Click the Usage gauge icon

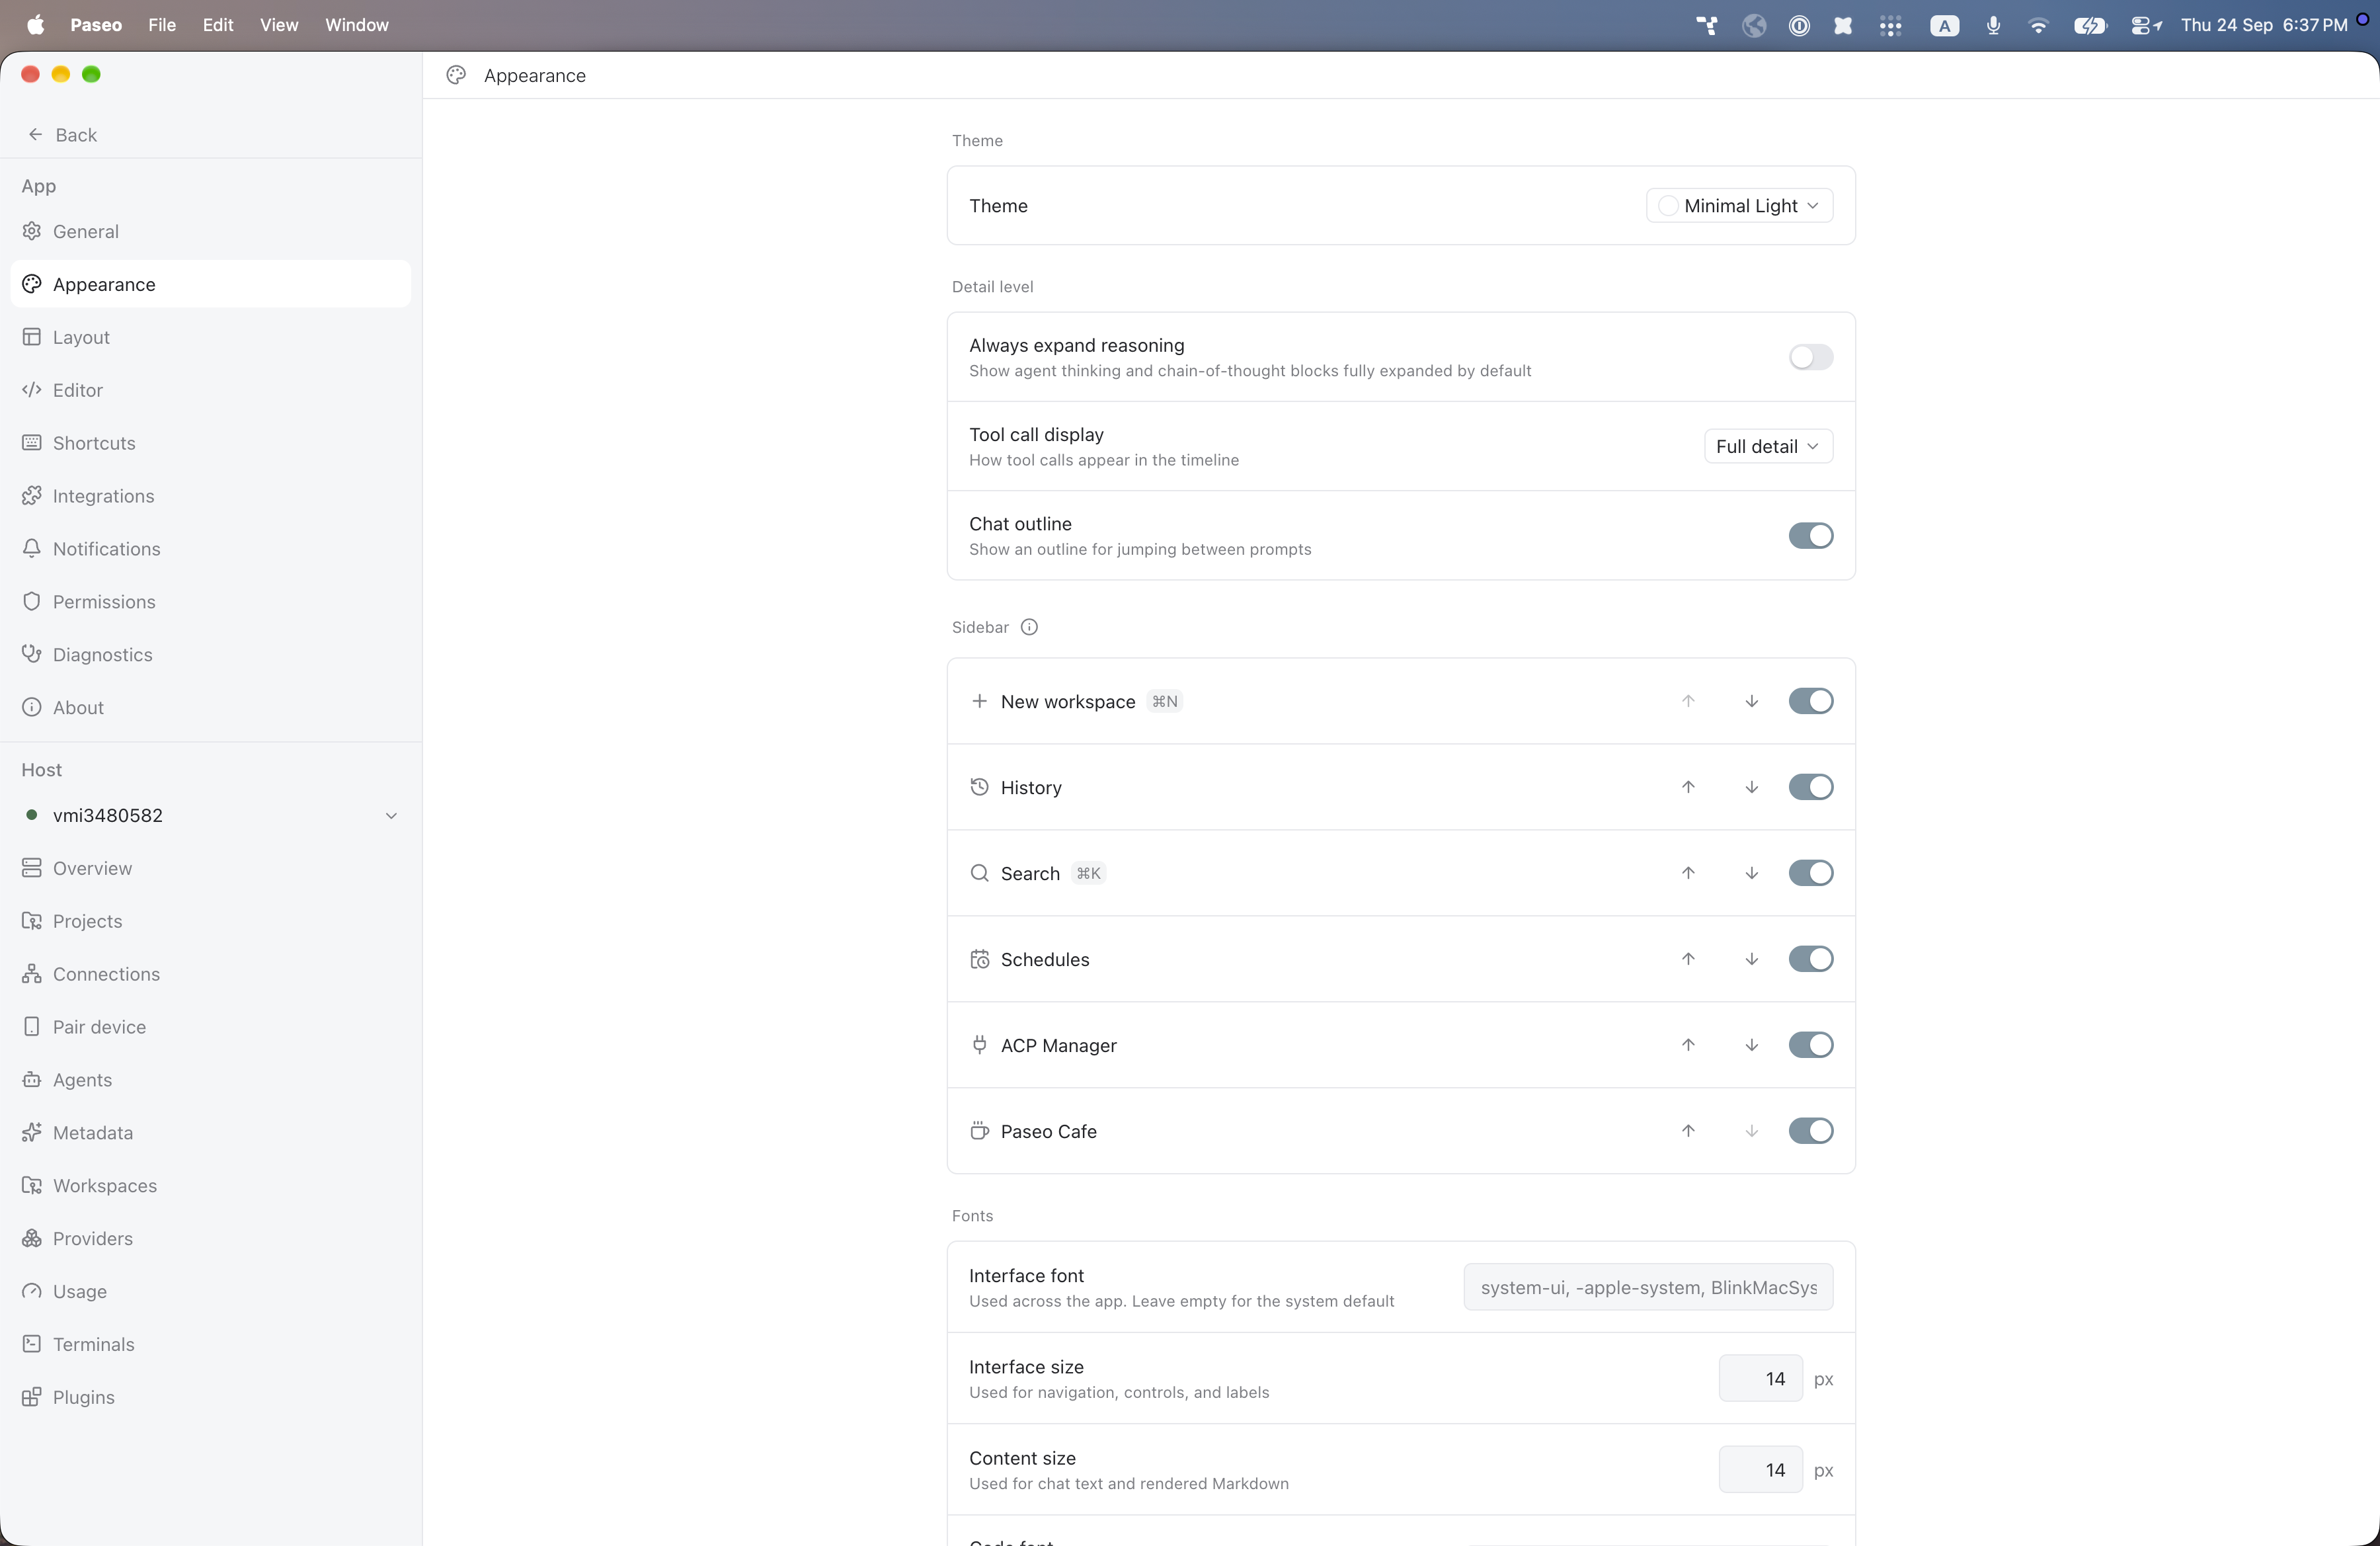pyautogui.click(x=32, y=1292)
